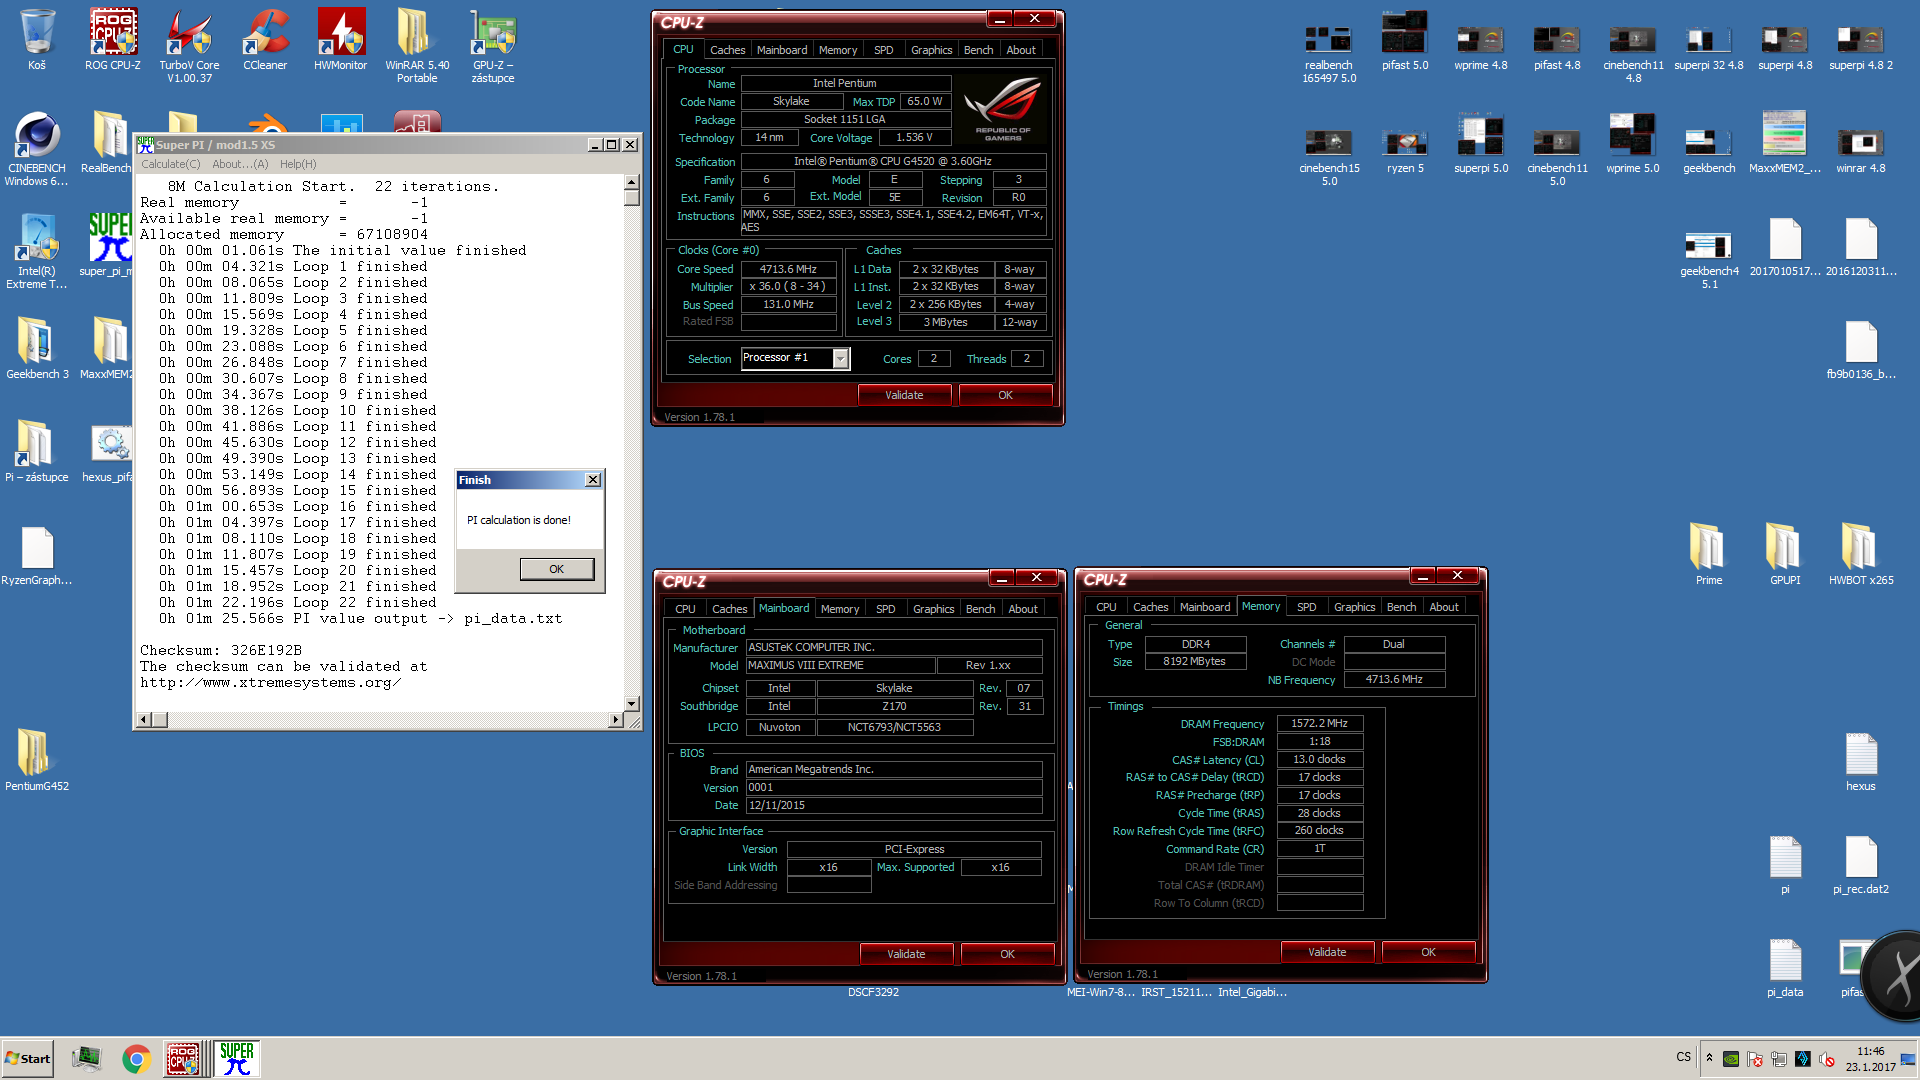Show hidden tray icons arrow
This screenshot has height=1080, width=1920.
tap(1709, 1058)
